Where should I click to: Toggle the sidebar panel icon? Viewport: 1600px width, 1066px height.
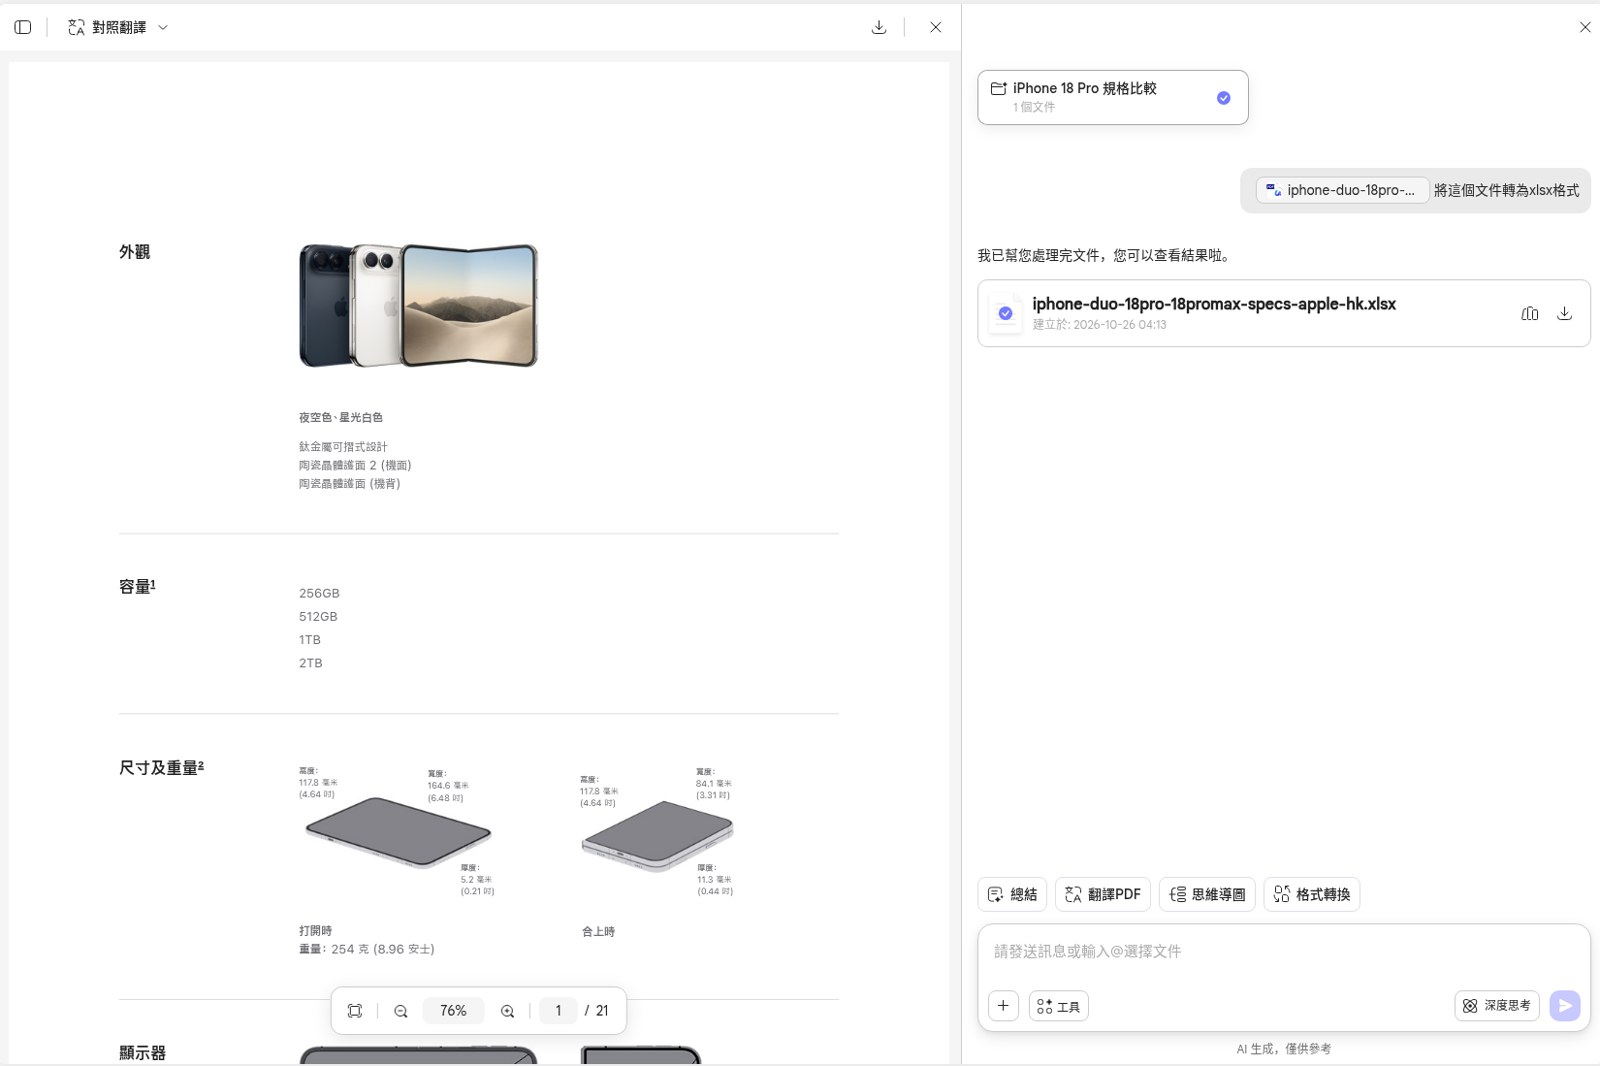[x=23, y=27]
